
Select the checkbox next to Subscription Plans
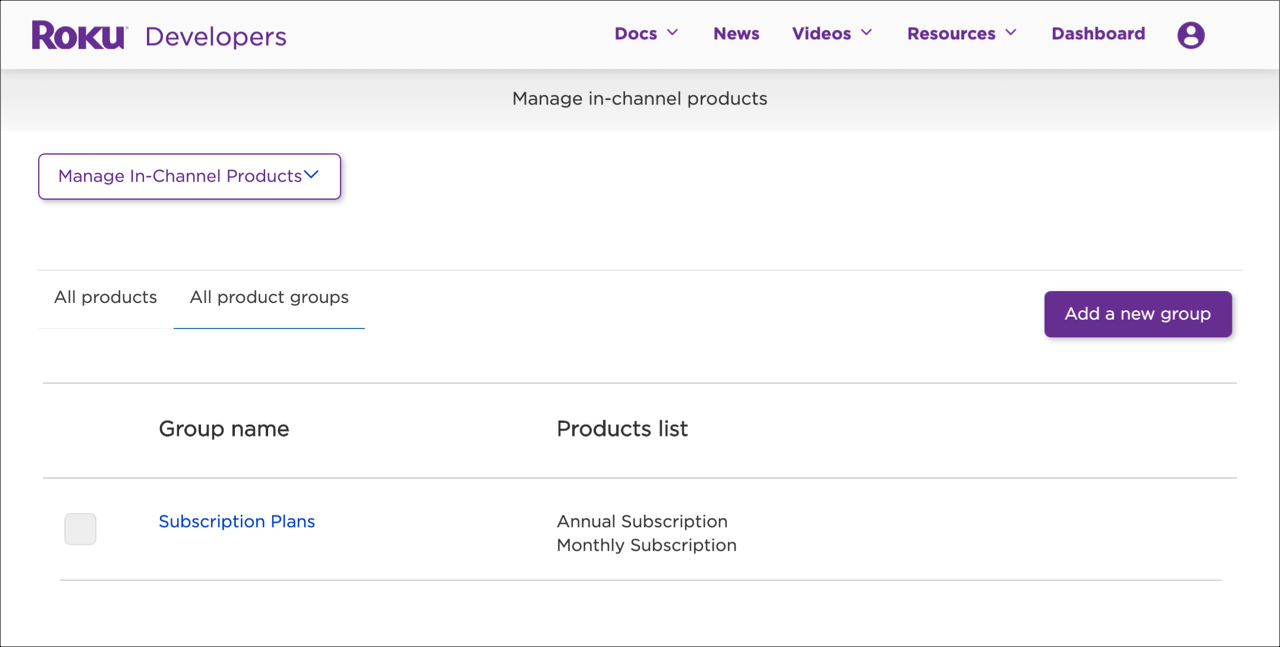80,529
